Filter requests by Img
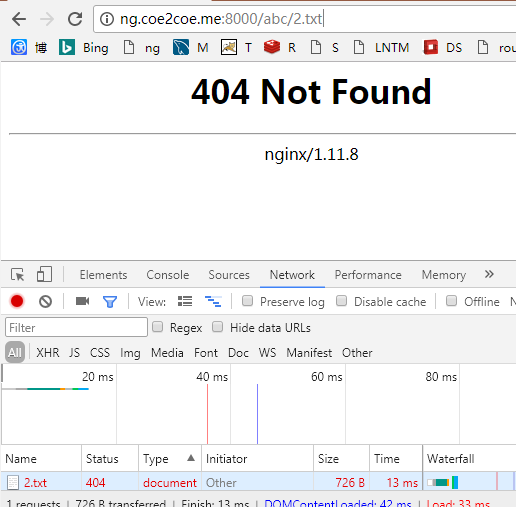 pyautogui.click(x=130, y=353)
